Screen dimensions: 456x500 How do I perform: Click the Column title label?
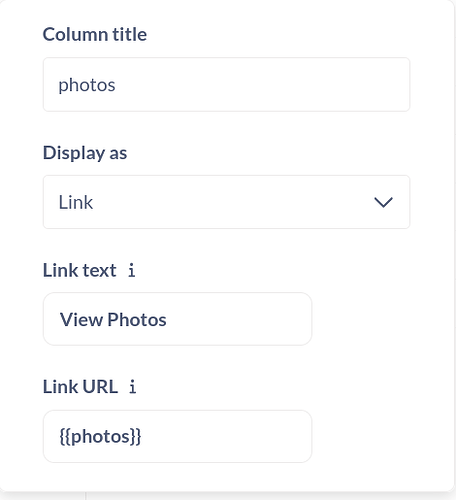pos(95,34)
